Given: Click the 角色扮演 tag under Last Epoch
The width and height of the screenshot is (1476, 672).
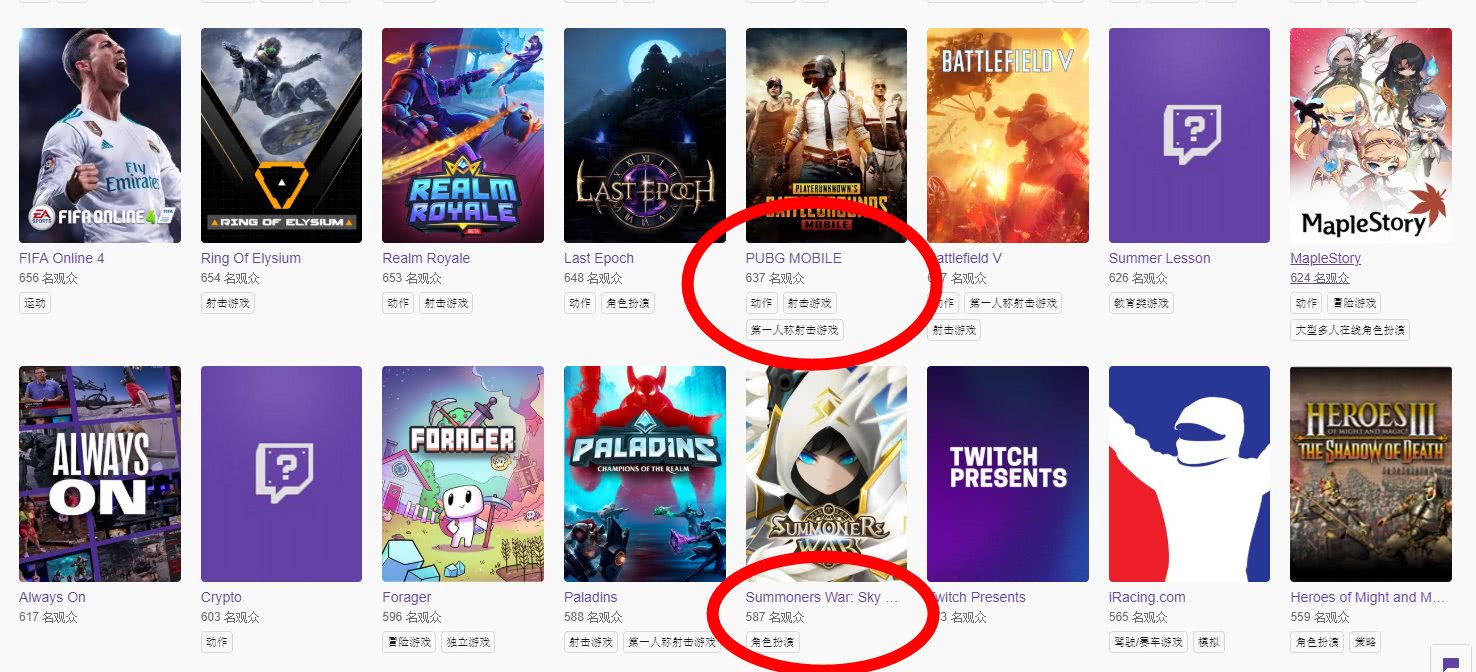Looking at the screenshot, I should click(628, 303).
